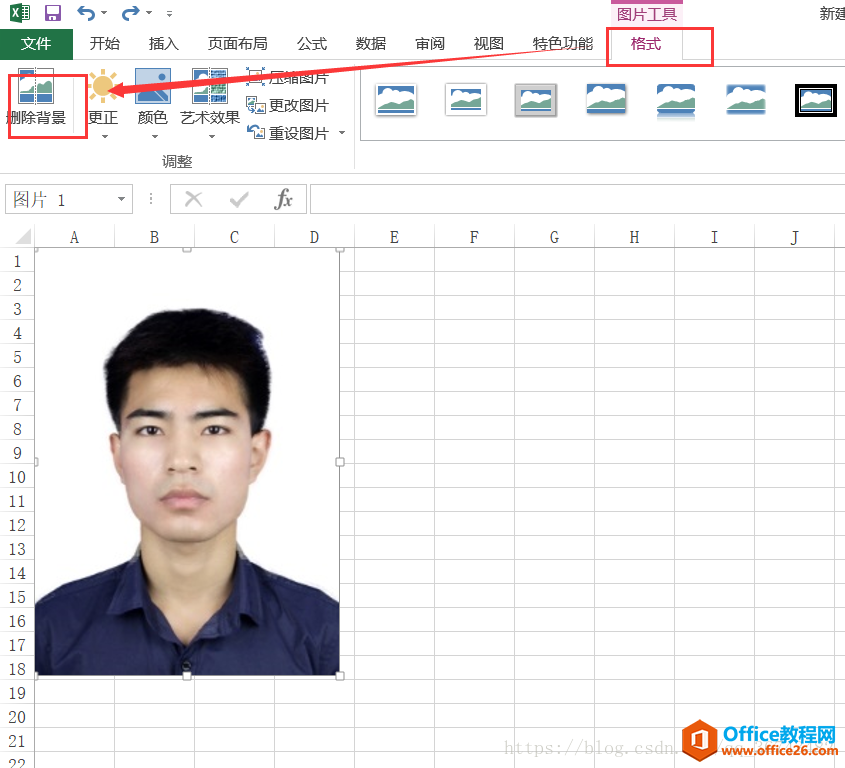Click the inserted portrait picture
845x768 pixels.
point(187,462)
